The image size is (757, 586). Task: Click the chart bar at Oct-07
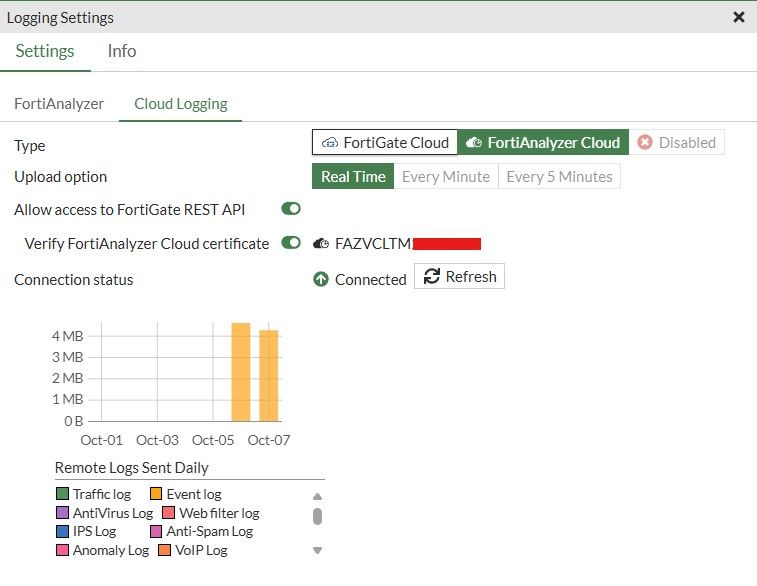point(269,376)
